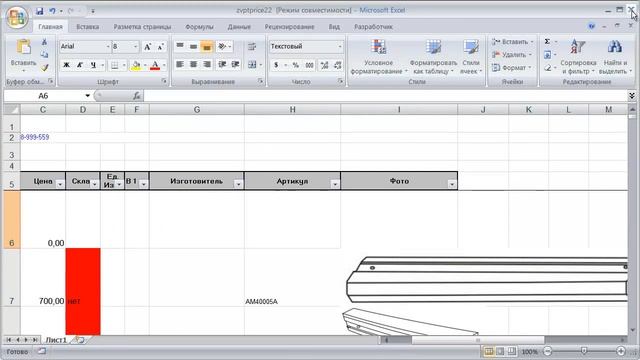The height and width of the screenshot is (360, 640).
Task: Decrease the font size
Action: point(160,47)
